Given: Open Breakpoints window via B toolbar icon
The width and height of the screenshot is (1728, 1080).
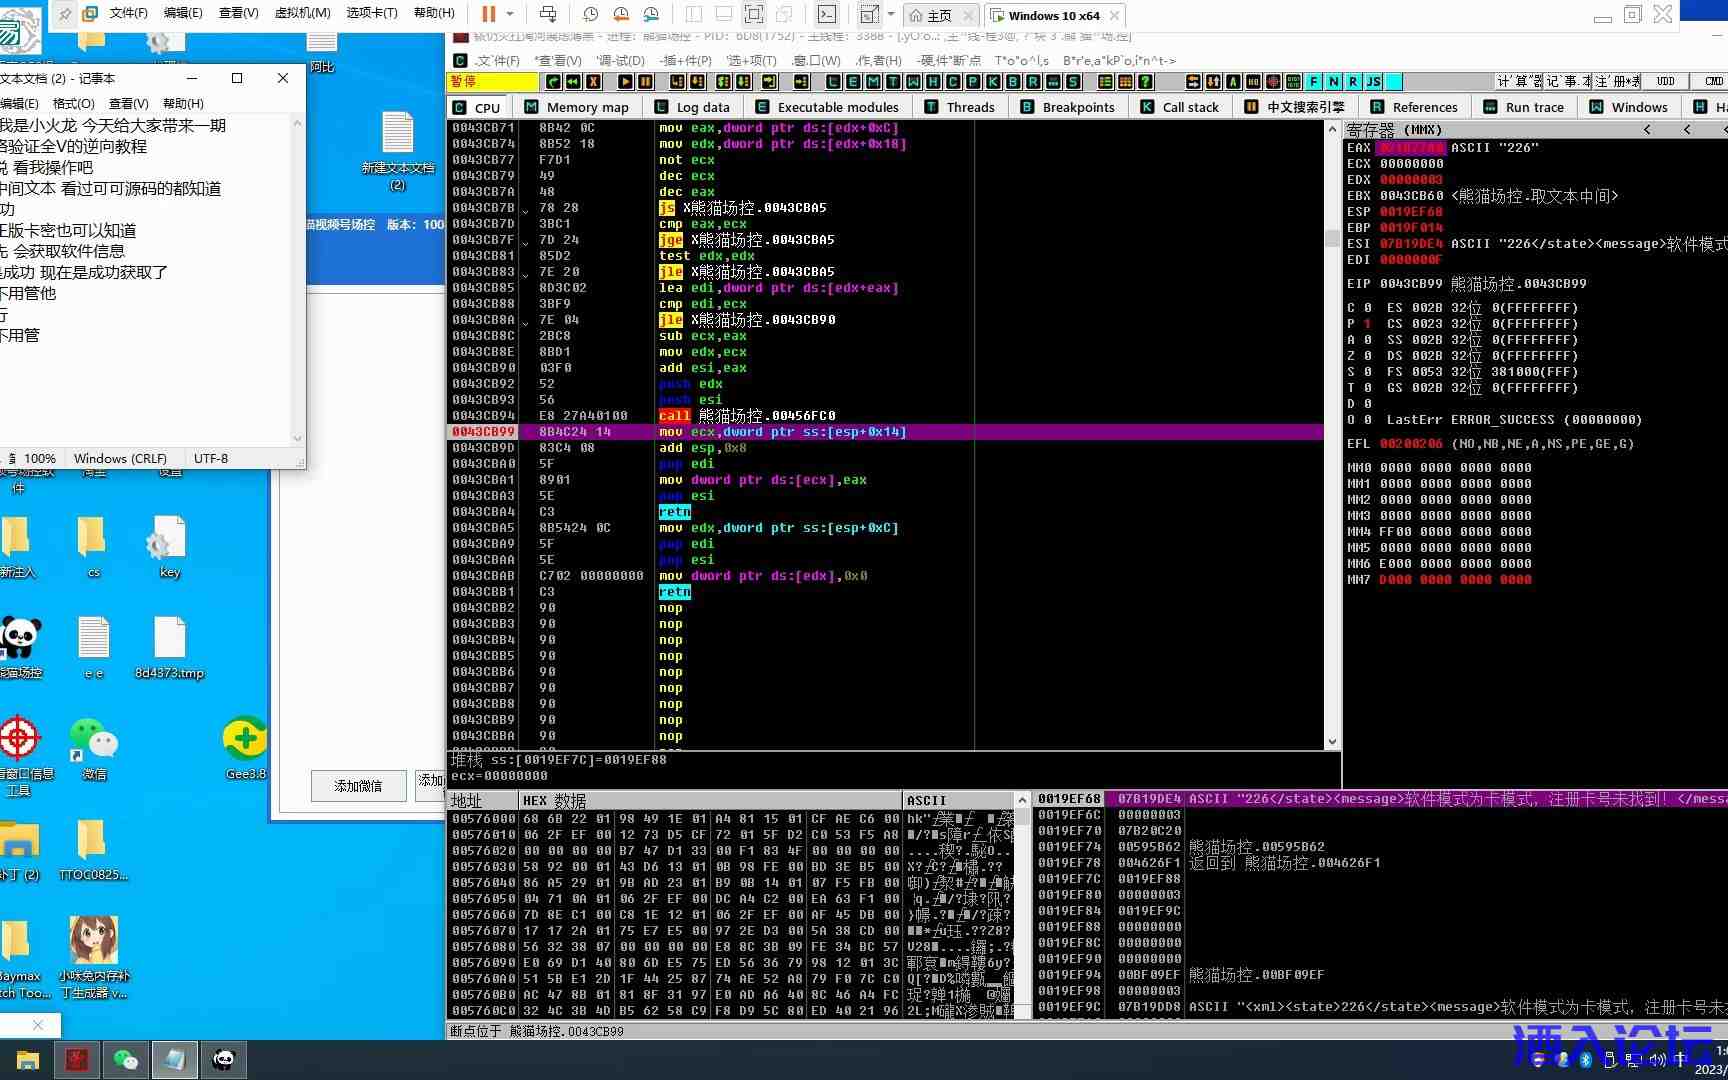Looking at the screenshot, I should (1013, 82).
